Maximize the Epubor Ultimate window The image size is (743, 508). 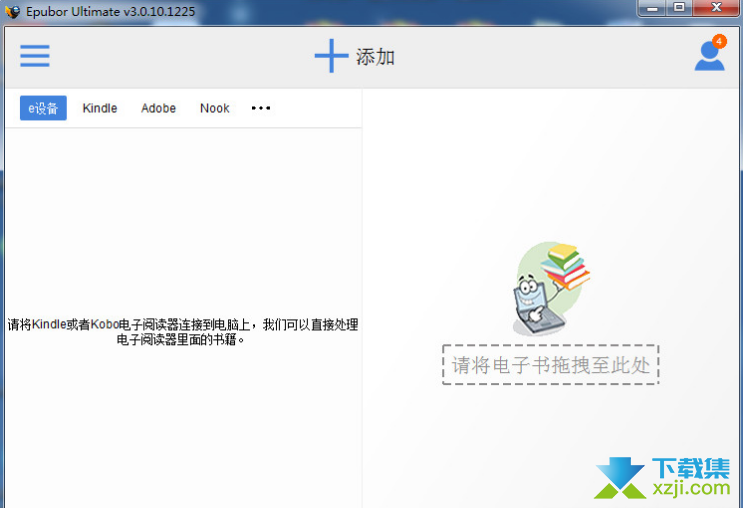coord(679,8)
